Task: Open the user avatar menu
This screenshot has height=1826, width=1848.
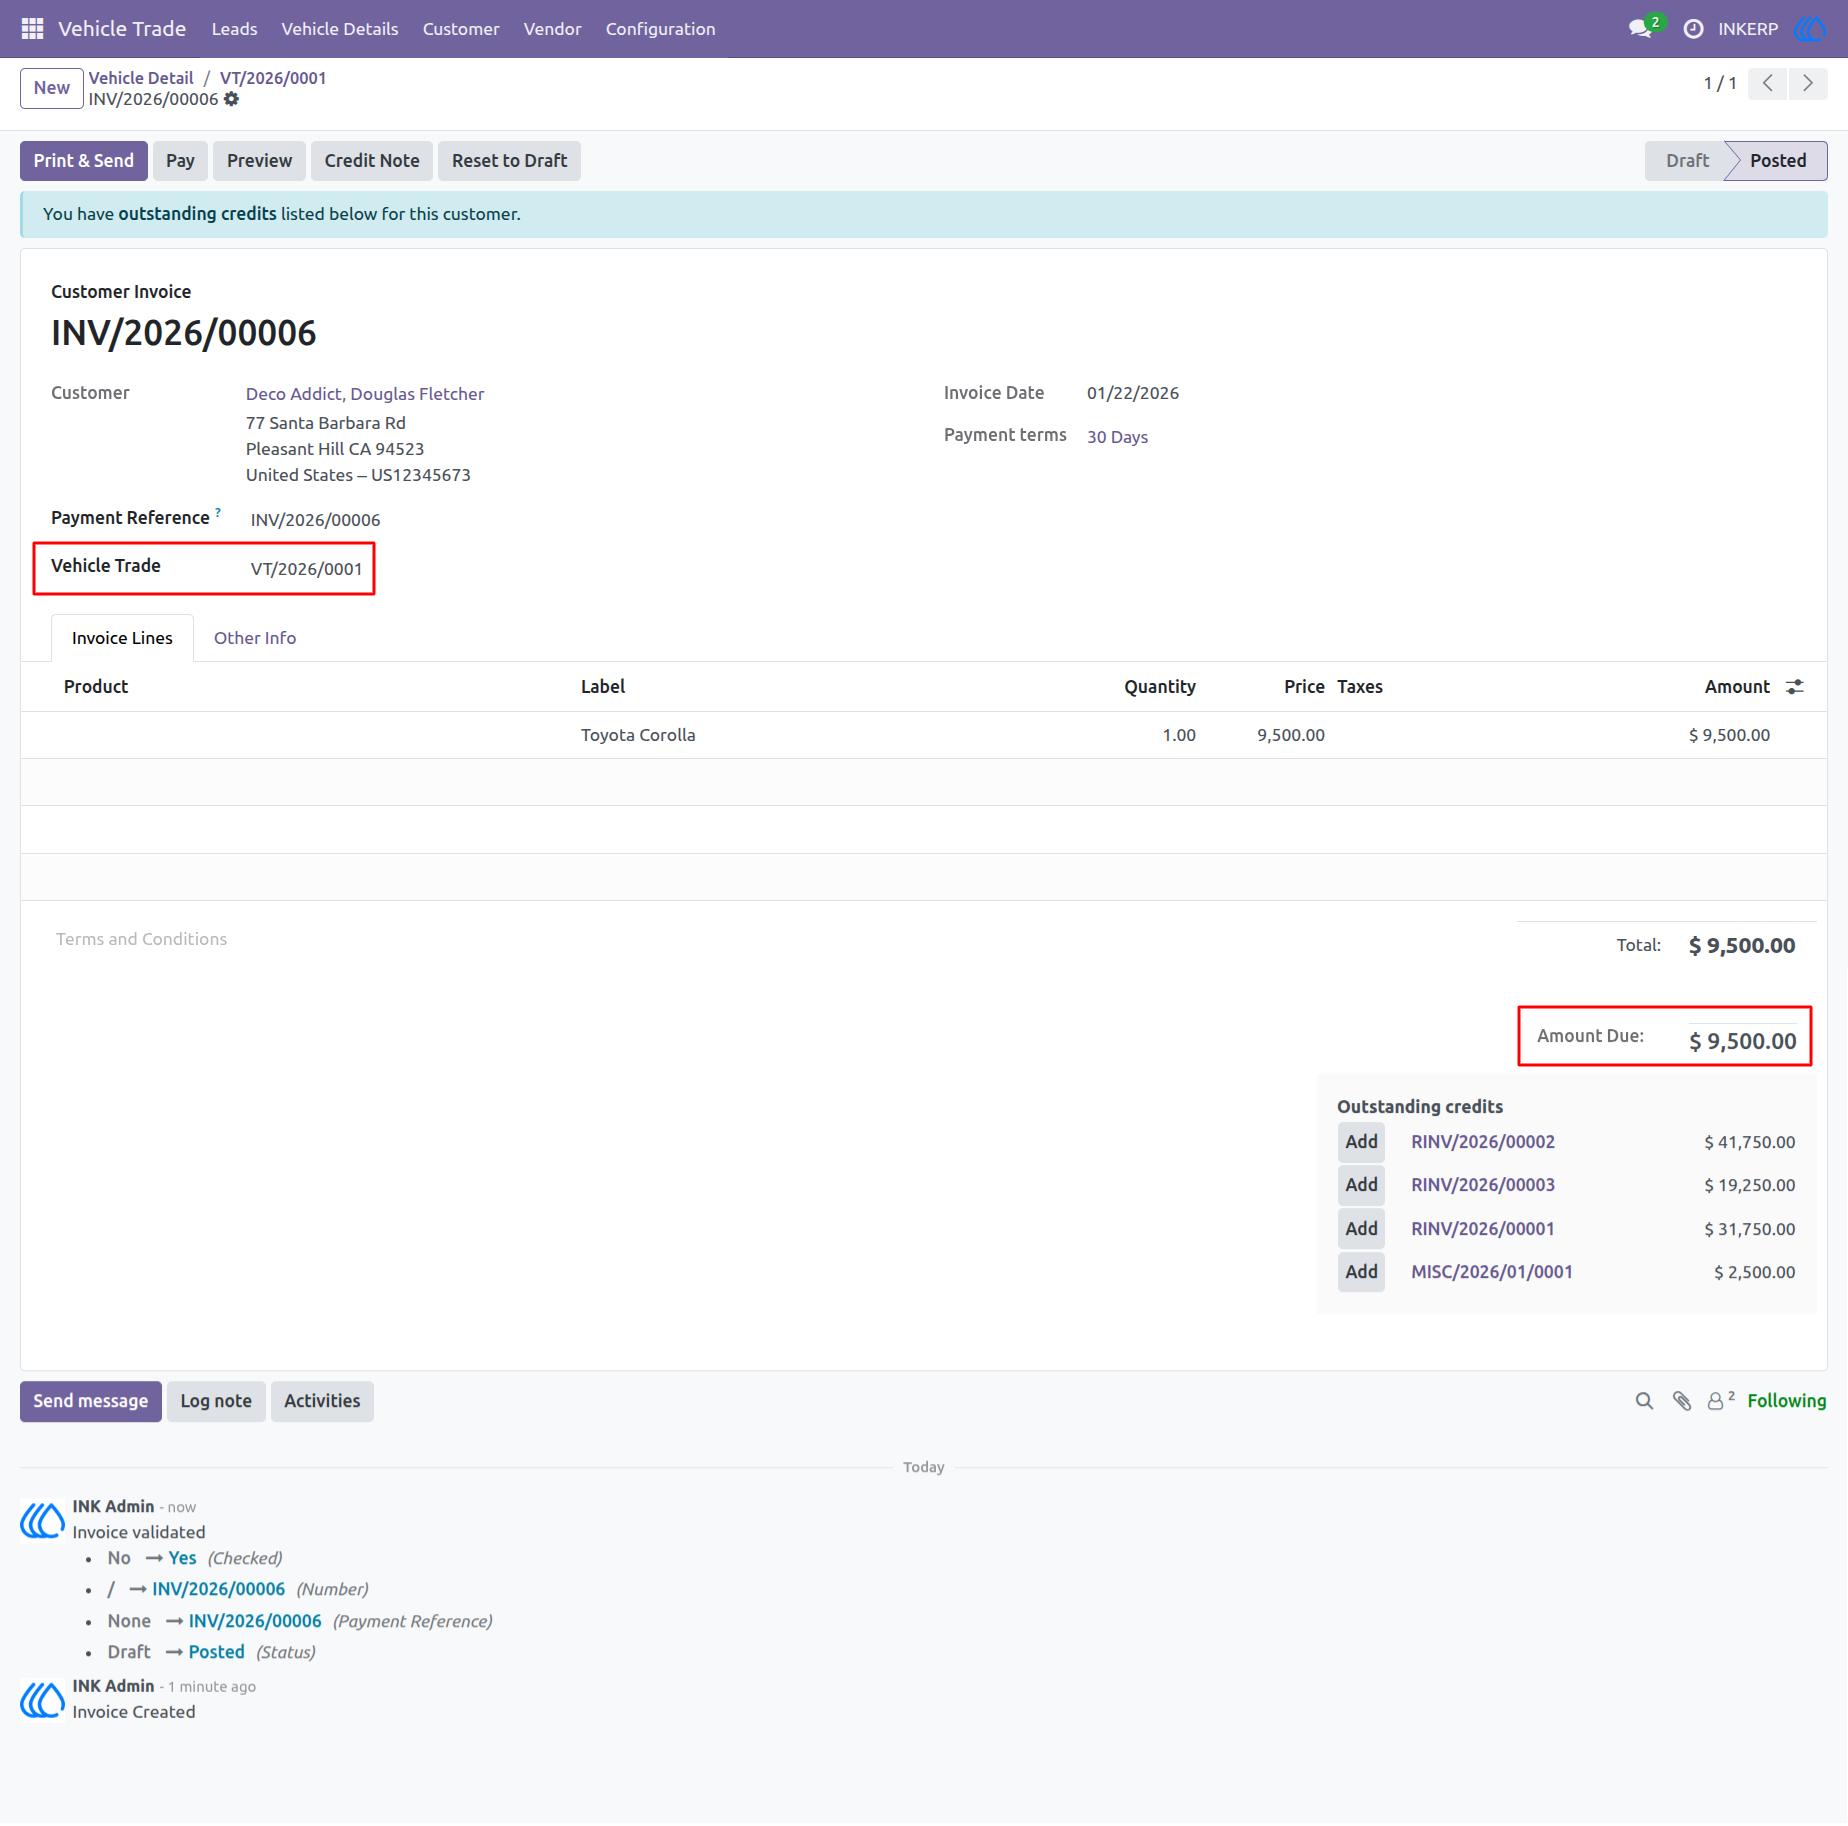Action: (x=1810, y=29)
